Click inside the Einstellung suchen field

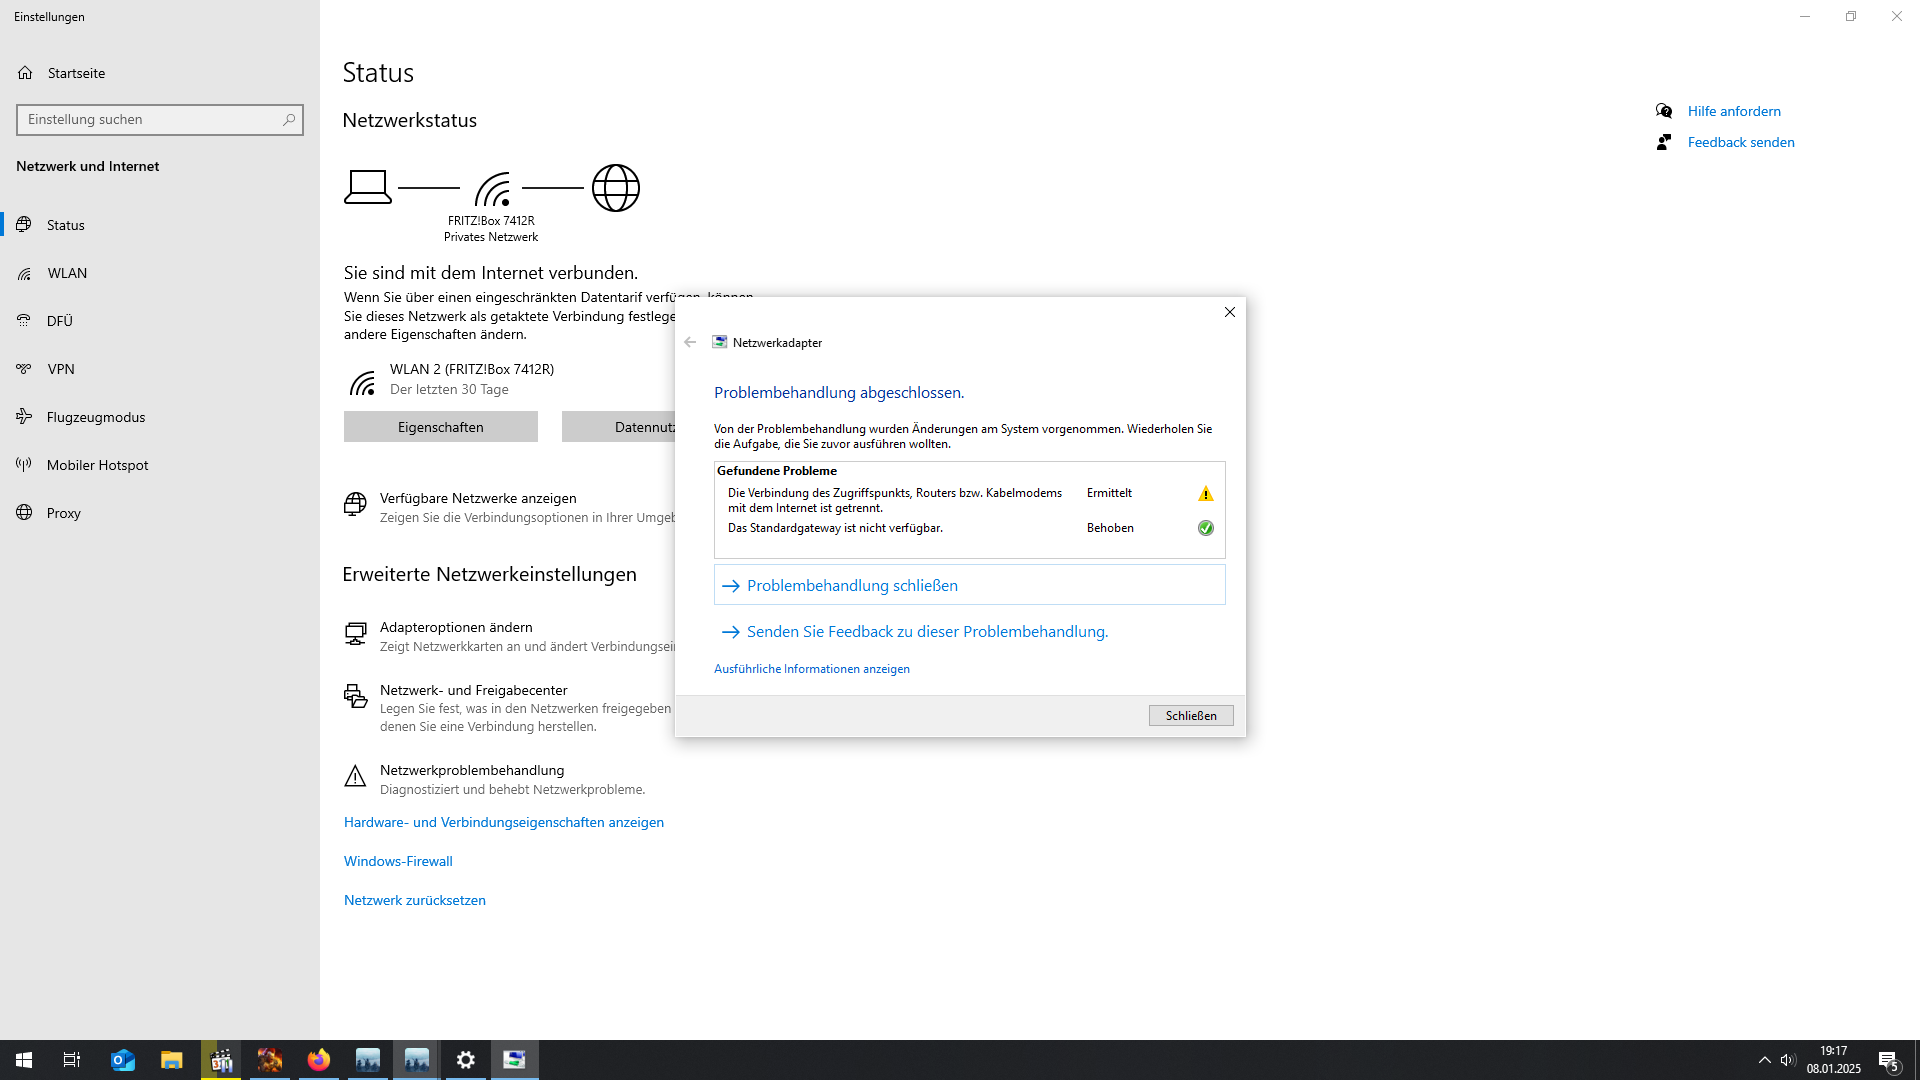(150, 120)
